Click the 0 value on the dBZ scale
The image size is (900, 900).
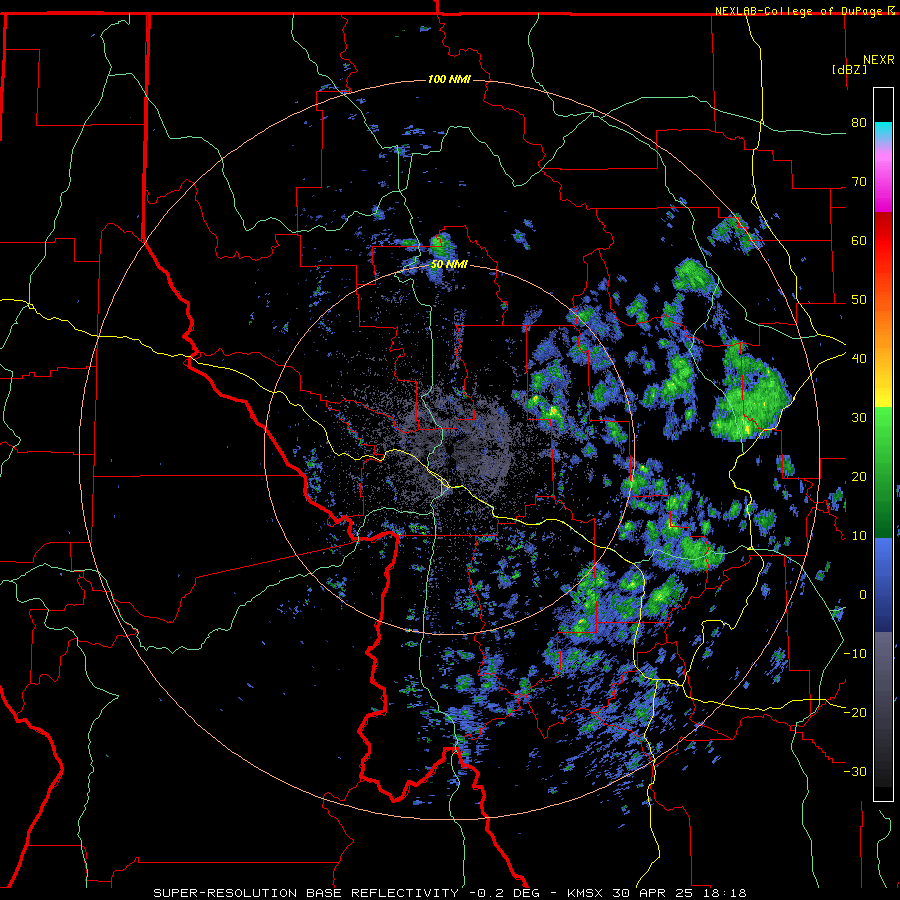[x=863, y=595]
